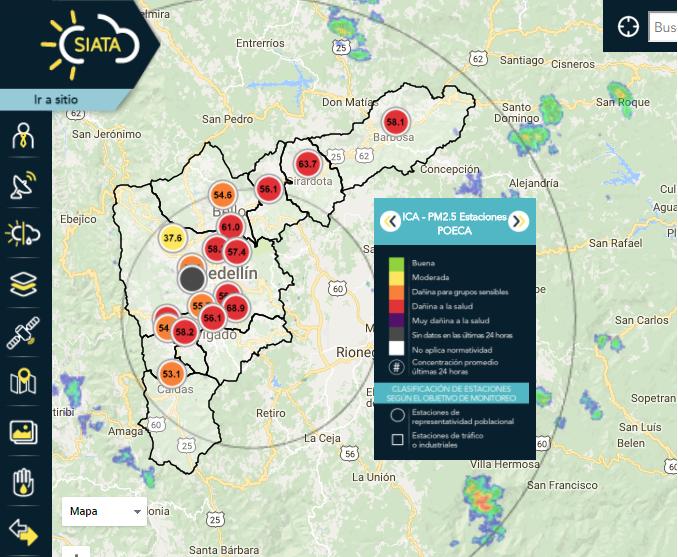Viewport: 678px width, 557px height.
Task: Click the purple 'Muy dañina' legend swatch
Action: (397, 320)
